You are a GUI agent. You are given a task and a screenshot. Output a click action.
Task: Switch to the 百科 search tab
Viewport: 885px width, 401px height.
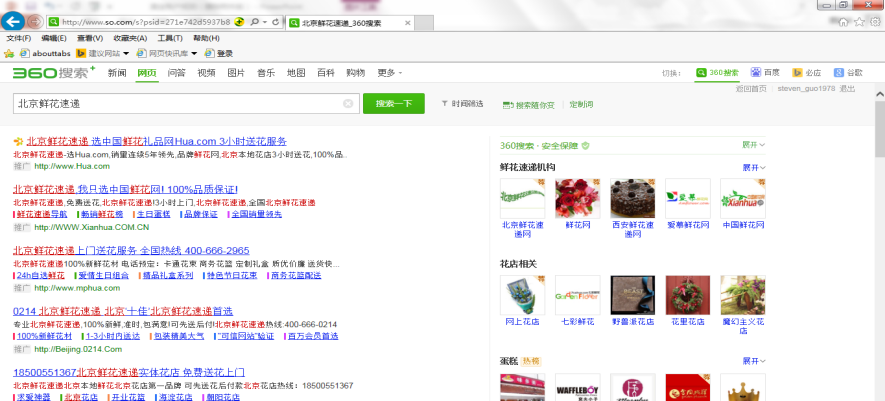[x=326, y=73]
